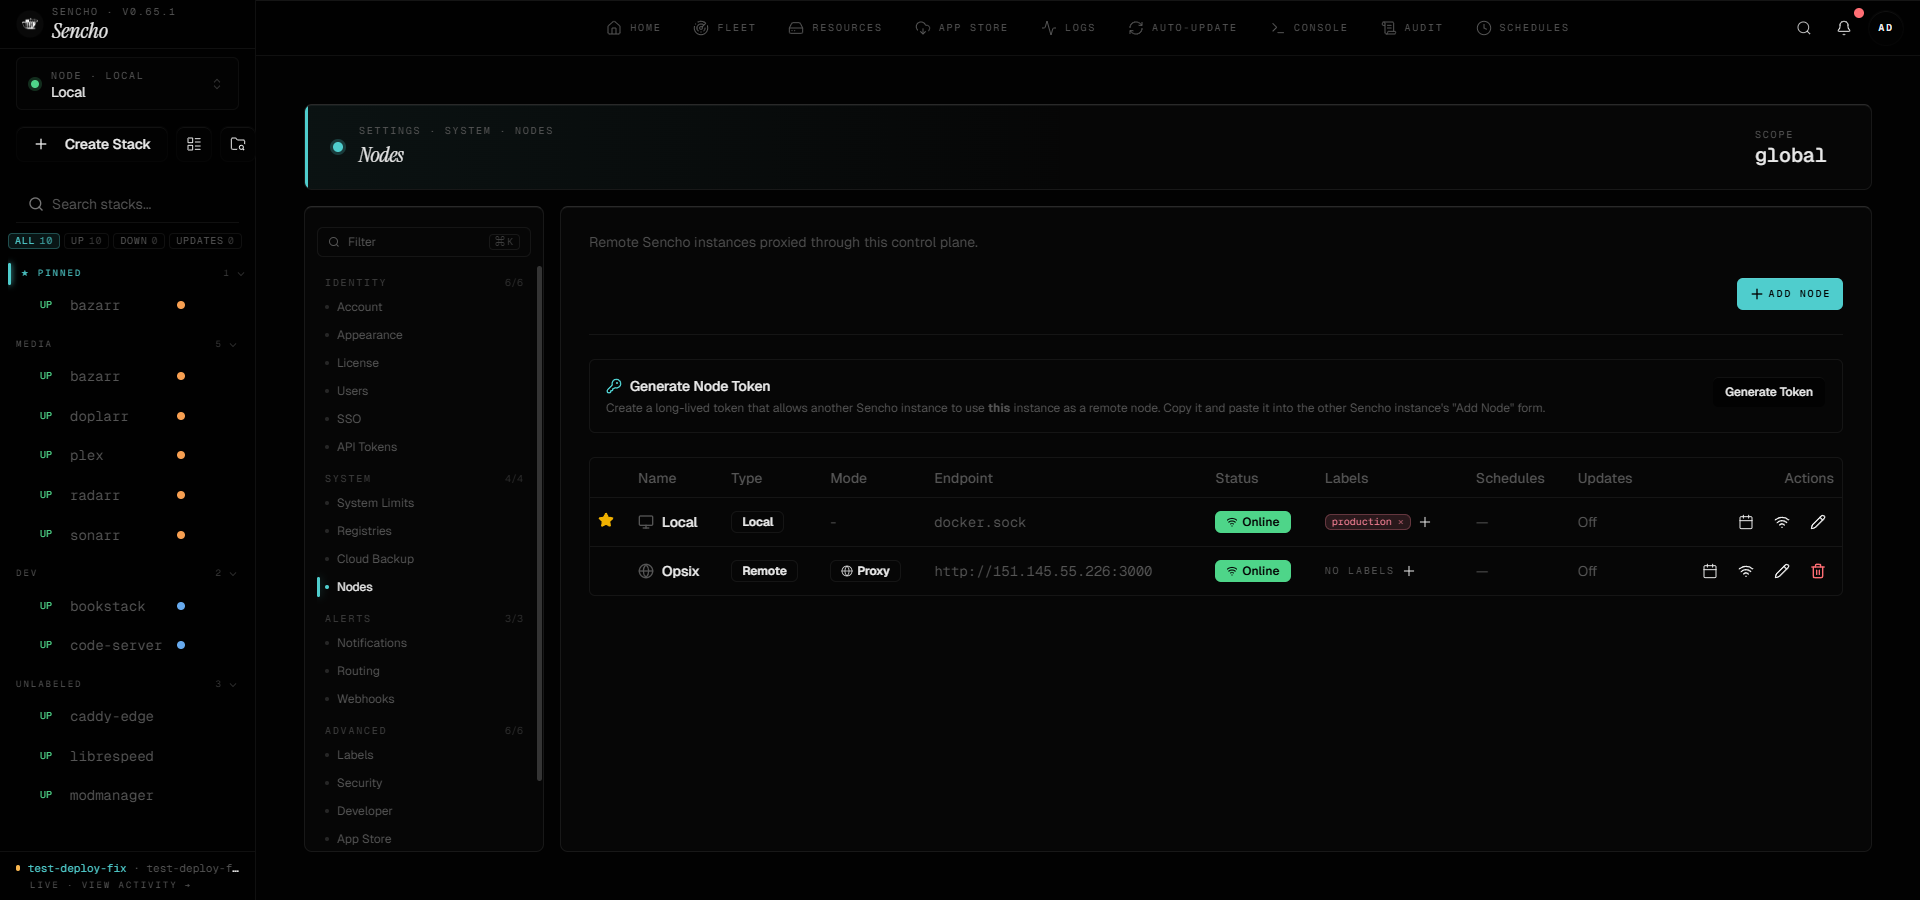Viewport: 1920px width, 900px height.
Task: Open System Limits settings
Action: [x=375, y=503]
